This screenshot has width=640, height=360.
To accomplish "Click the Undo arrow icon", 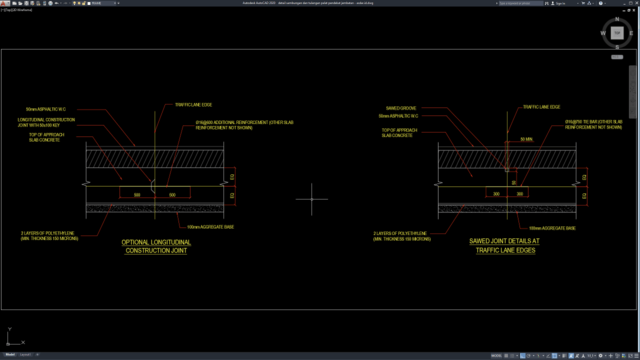I will 56,3.
